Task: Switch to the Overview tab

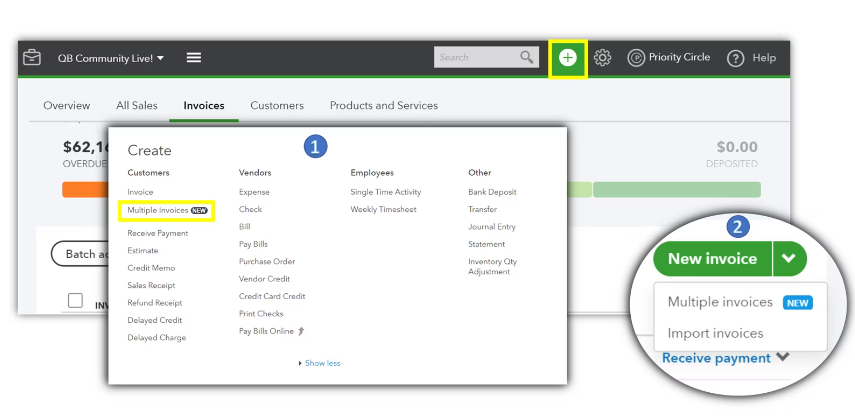Action: [67, 105]
